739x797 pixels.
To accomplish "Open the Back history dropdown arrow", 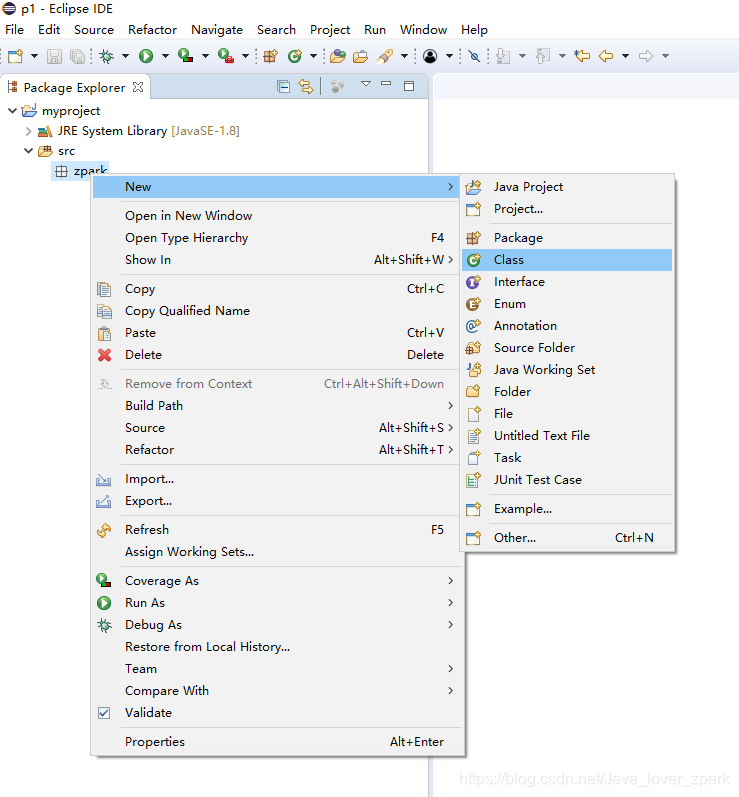I will (x=626, y=56).
